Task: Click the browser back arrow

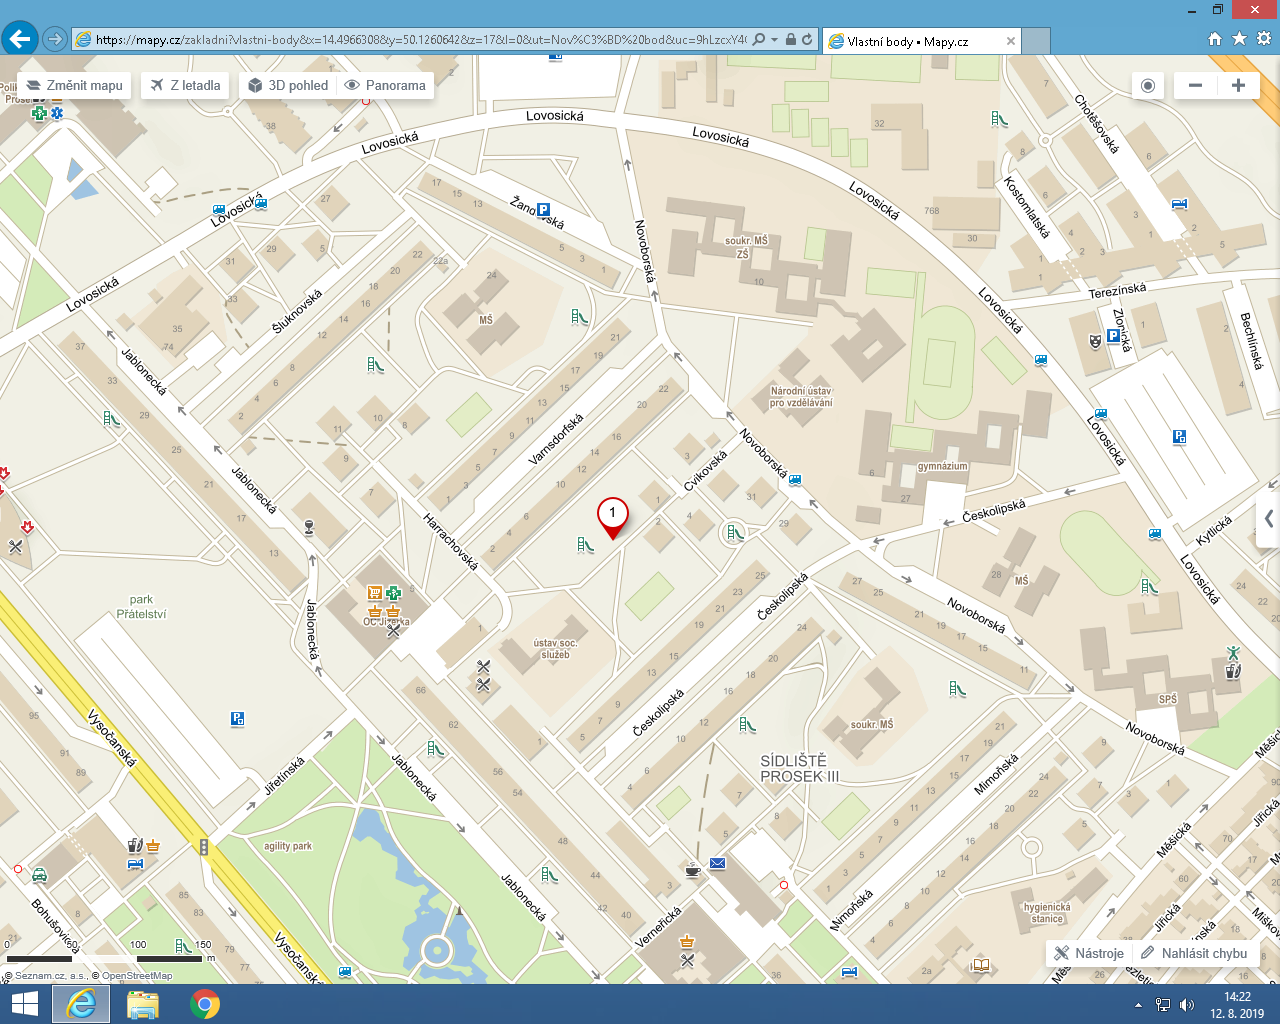Action: 19,39
